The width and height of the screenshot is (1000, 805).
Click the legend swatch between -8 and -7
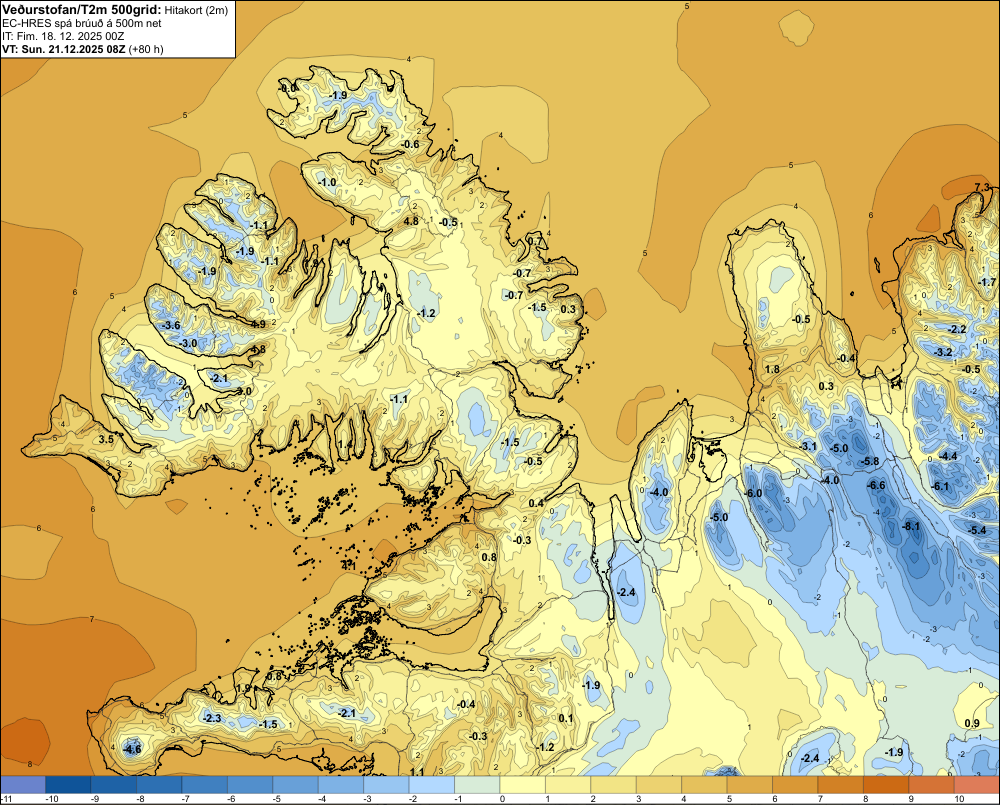159,784
